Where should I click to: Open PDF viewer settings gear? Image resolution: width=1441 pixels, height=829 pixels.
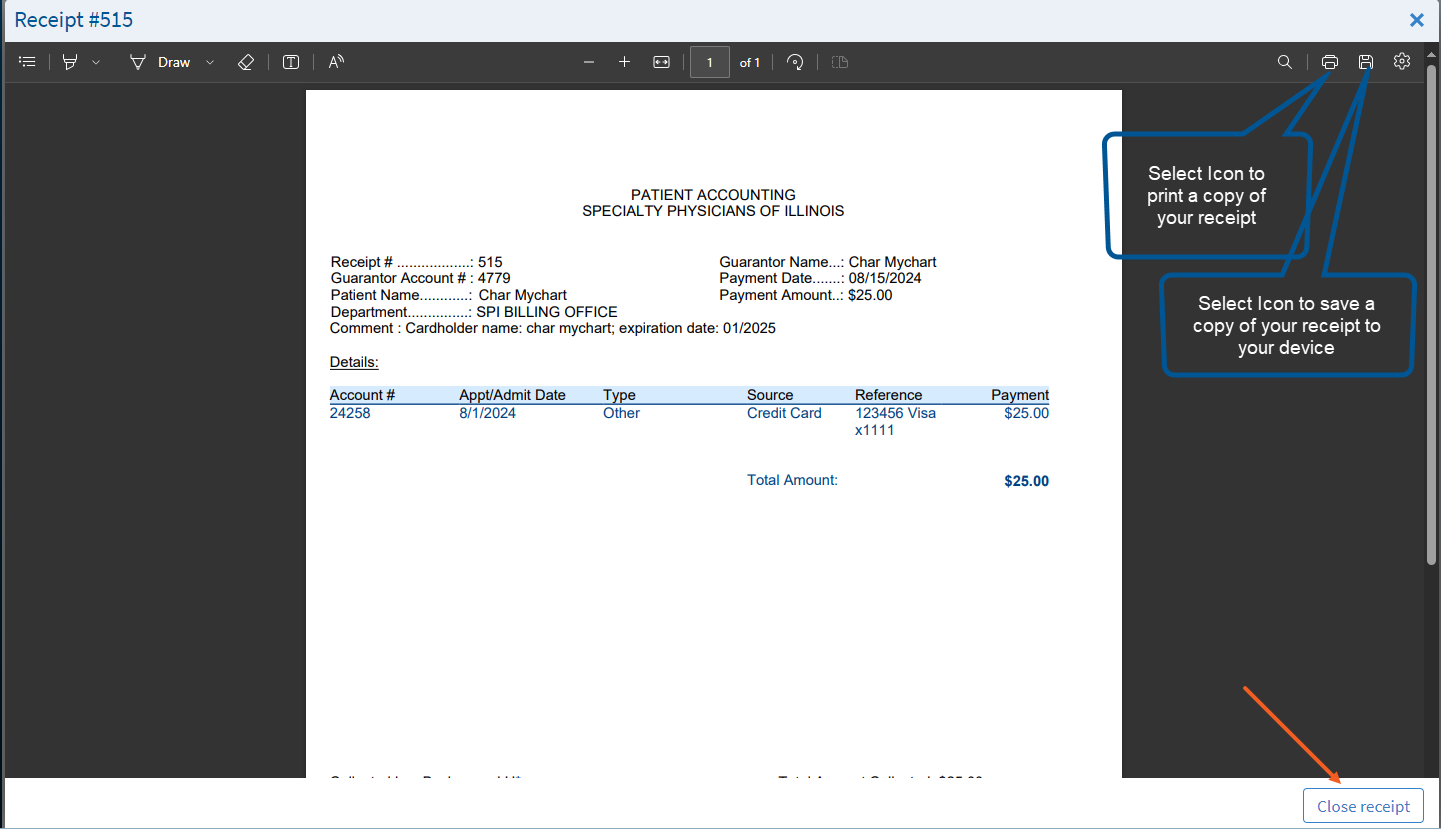click(x=1402, y=62)
